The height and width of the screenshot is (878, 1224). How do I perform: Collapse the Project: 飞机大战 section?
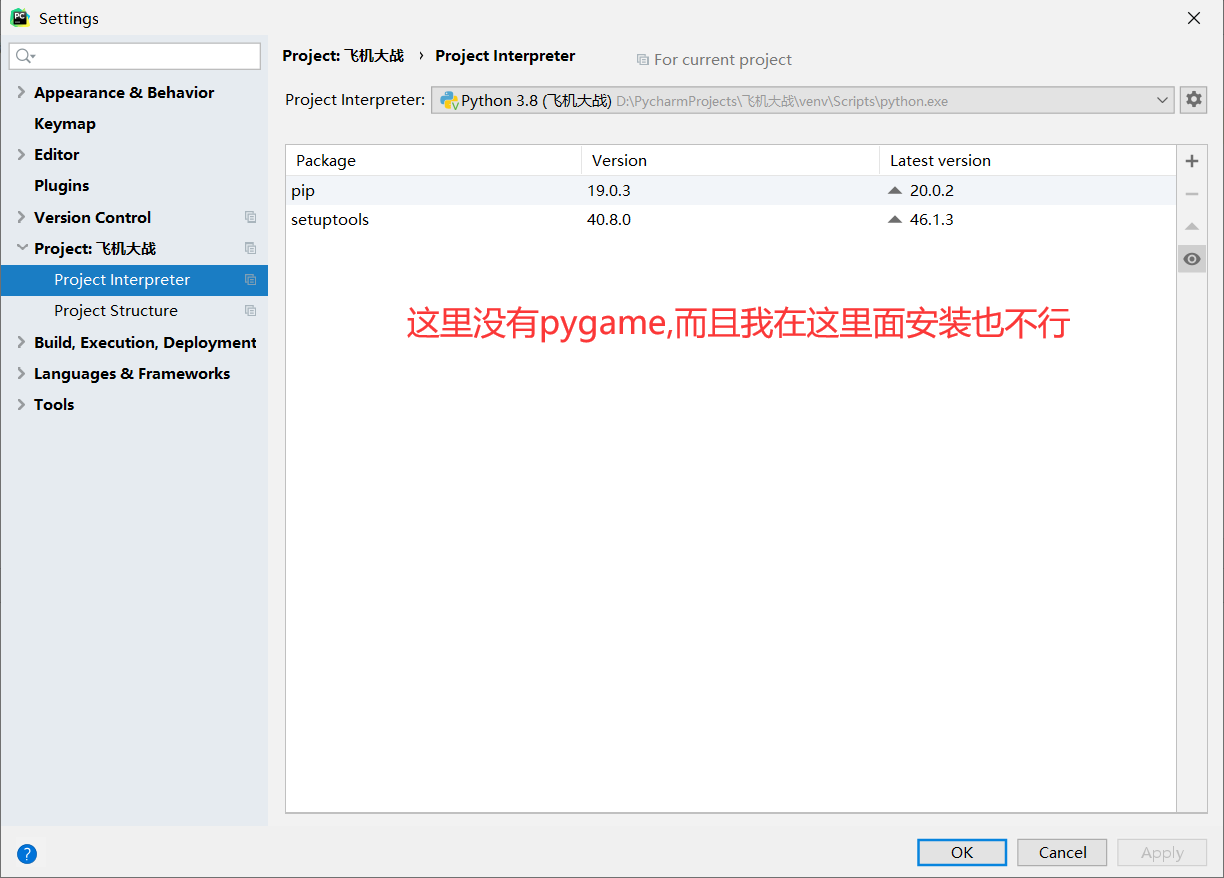(21, 248)
